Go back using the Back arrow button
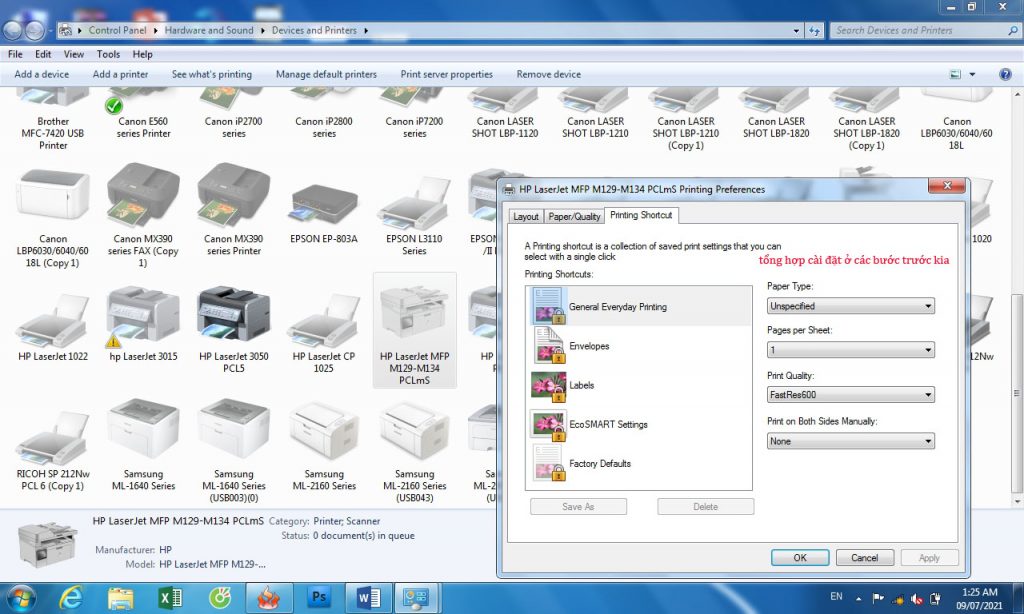Image resolution: width=1024 pixels, height=614 pixels. (12, 30)
